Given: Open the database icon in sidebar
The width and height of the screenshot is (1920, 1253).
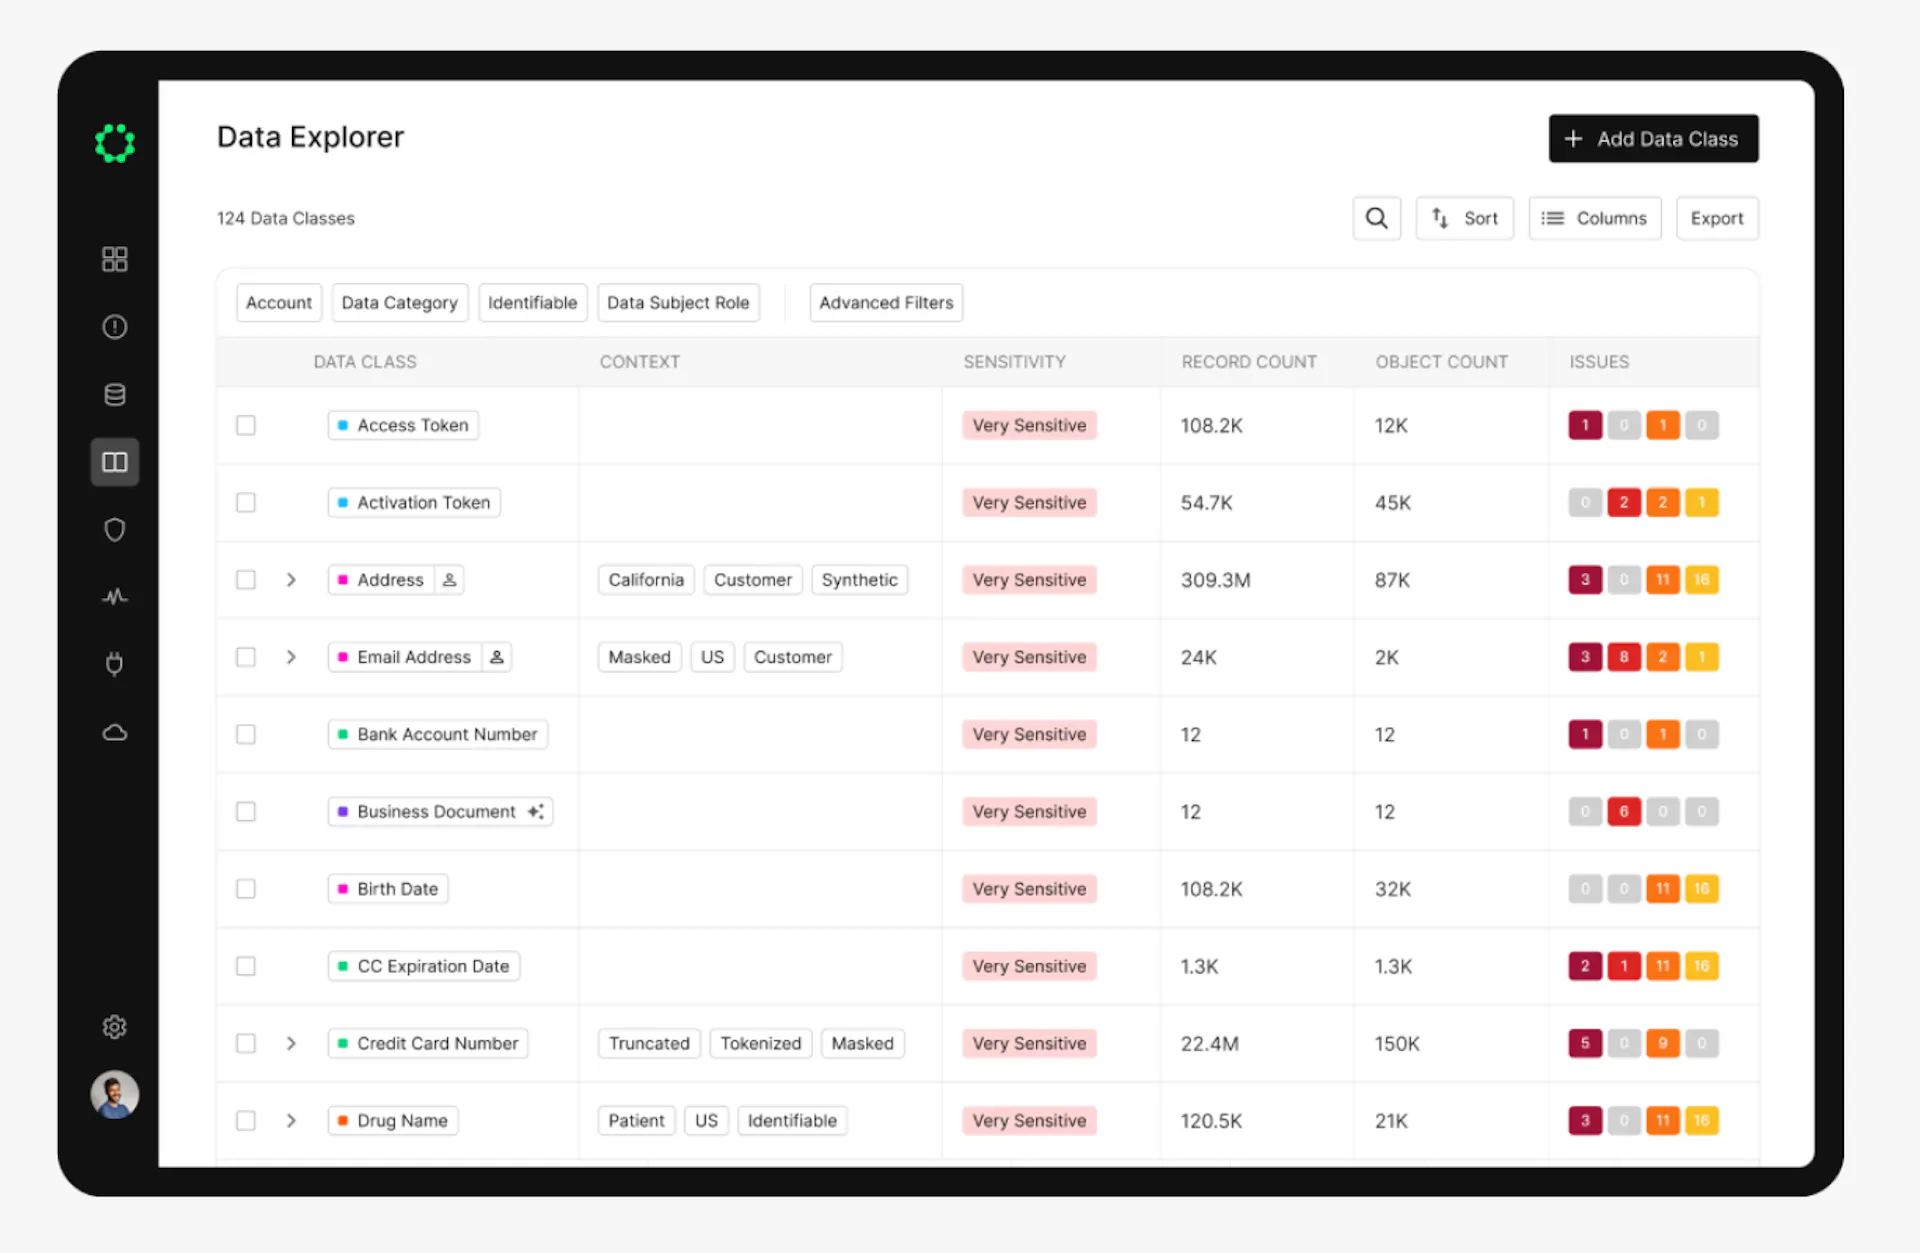Looking at the screenshot, I should coord(115,394).
